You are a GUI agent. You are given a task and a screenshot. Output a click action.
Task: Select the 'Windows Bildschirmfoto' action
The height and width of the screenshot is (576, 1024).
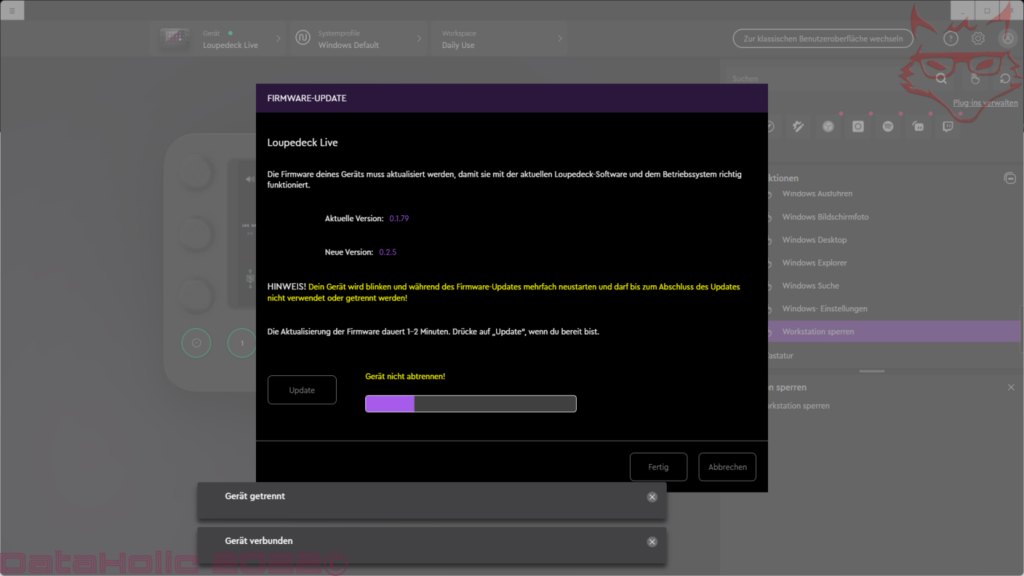825,217
